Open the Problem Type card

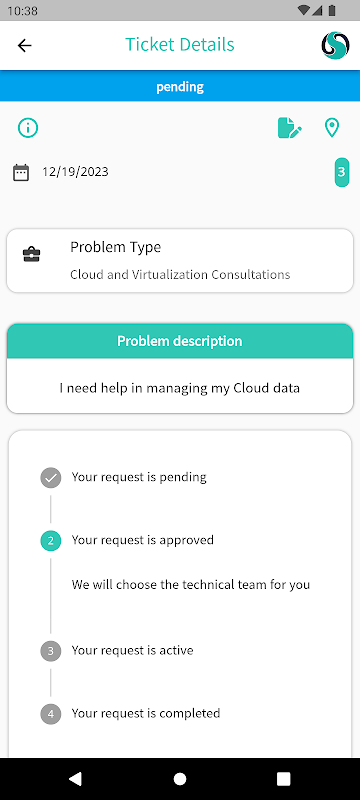(180, 261)
